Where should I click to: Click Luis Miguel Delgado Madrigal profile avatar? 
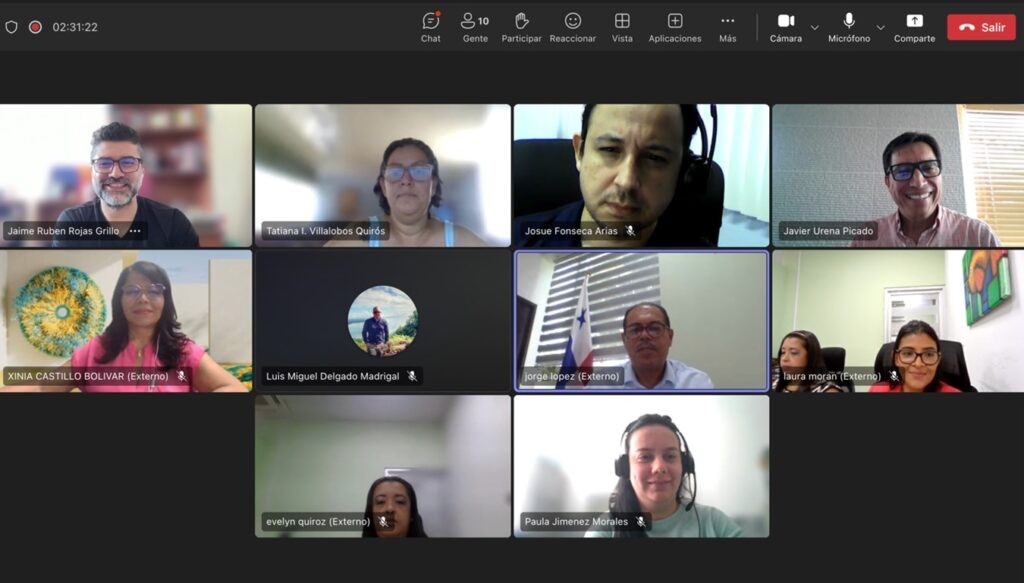click(383, 321)
